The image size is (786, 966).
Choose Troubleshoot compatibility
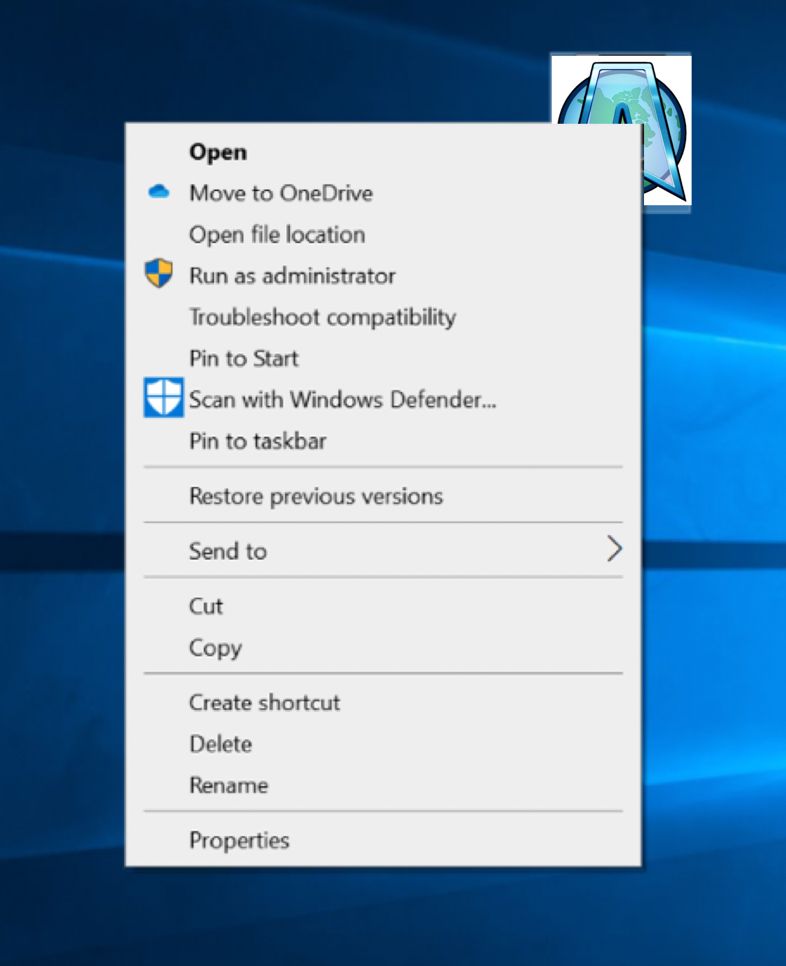[x=383, y=317]
